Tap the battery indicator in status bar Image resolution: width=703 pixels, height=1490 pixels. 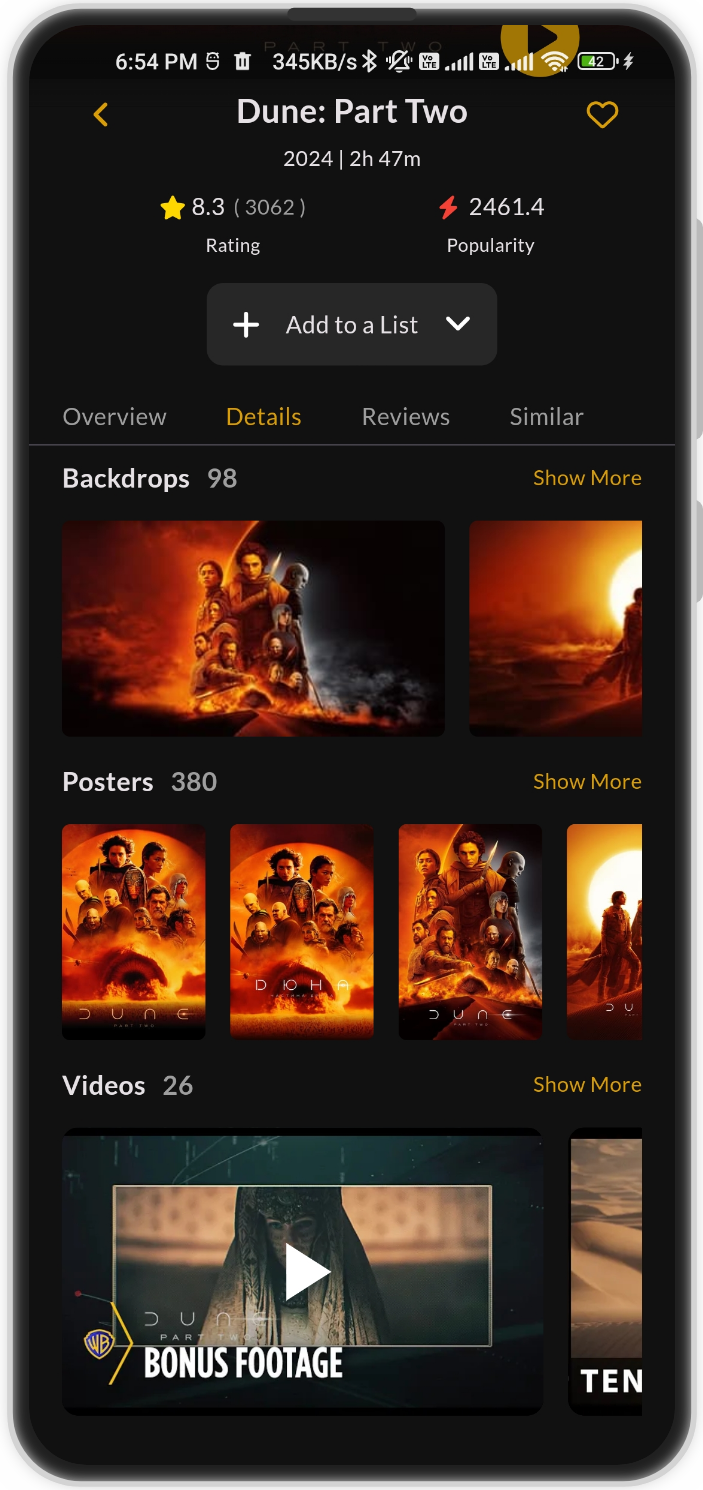click(597, 62)
